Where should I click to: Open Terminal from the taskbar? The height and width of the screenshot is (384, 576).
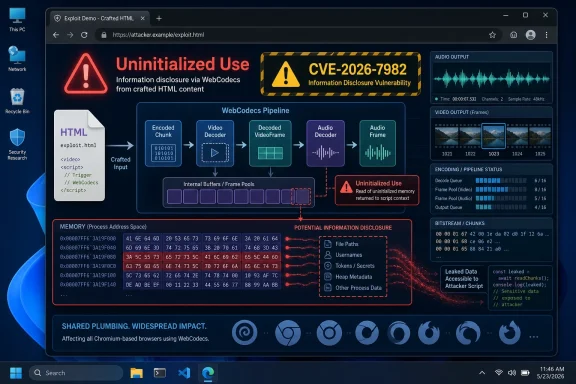(x=160, y=373)
